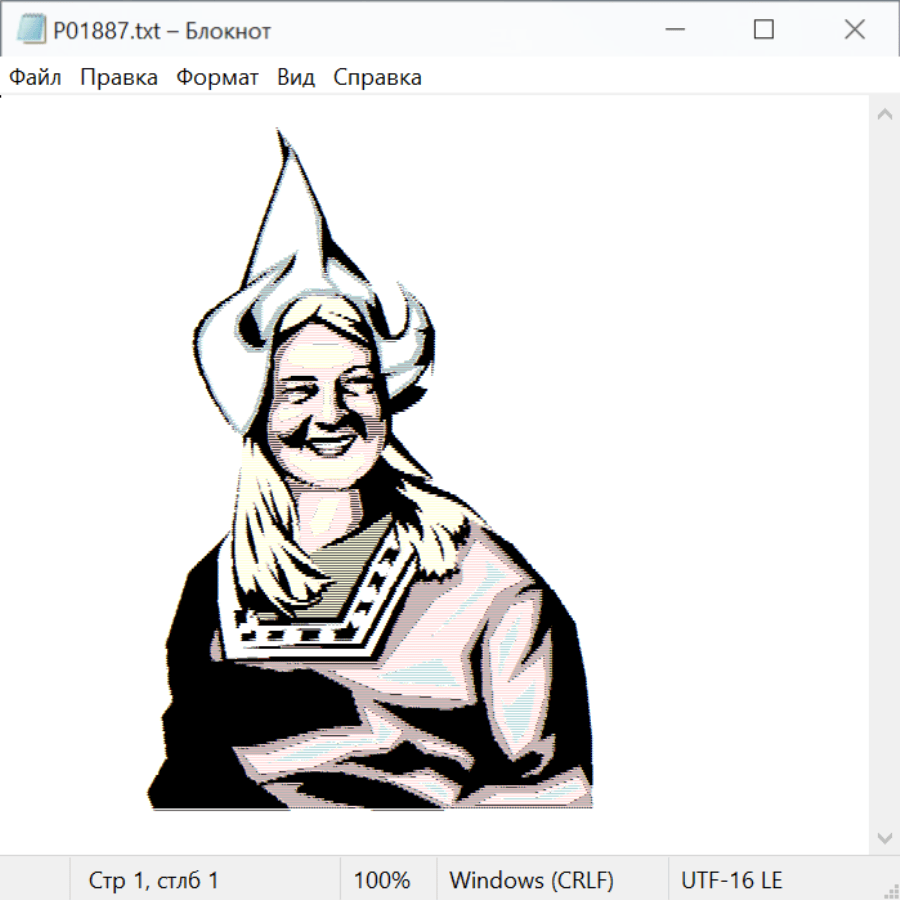This screenshot has height=900, width=900.
Task: Minimize the Блокнот window
Action: 674,30
